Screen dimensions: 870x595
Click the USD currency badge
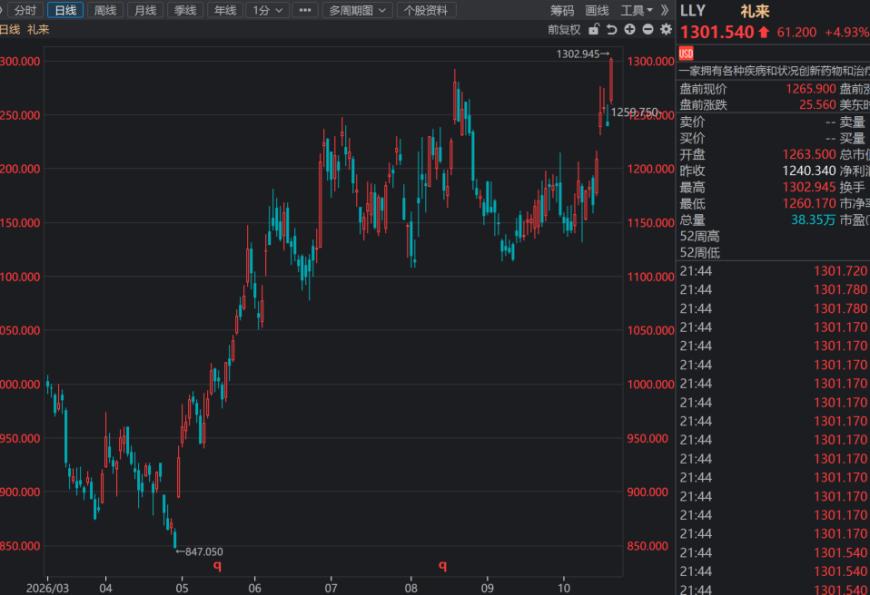click(x=686, y=53)
